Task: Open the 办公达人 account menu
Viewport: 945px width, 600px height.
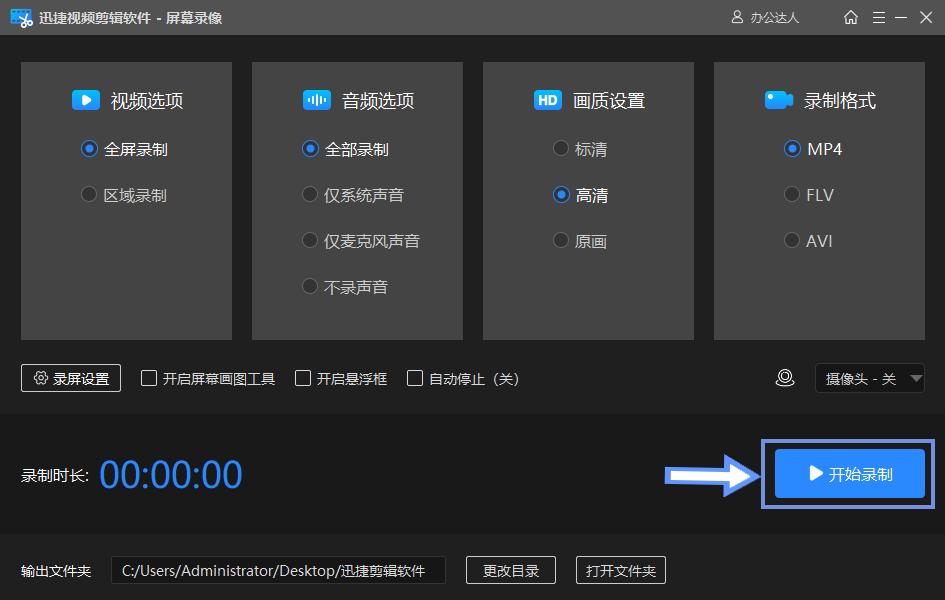Action: pyautogui.click(x=765, y=17)
